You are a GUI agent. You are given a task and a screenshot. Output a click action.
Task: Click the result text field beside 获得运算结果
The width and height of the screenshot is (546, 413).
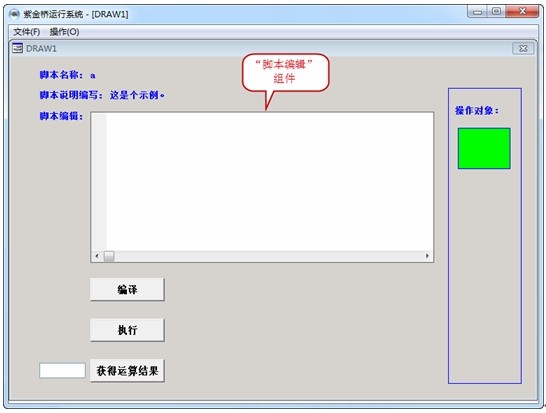click(62, 371)
